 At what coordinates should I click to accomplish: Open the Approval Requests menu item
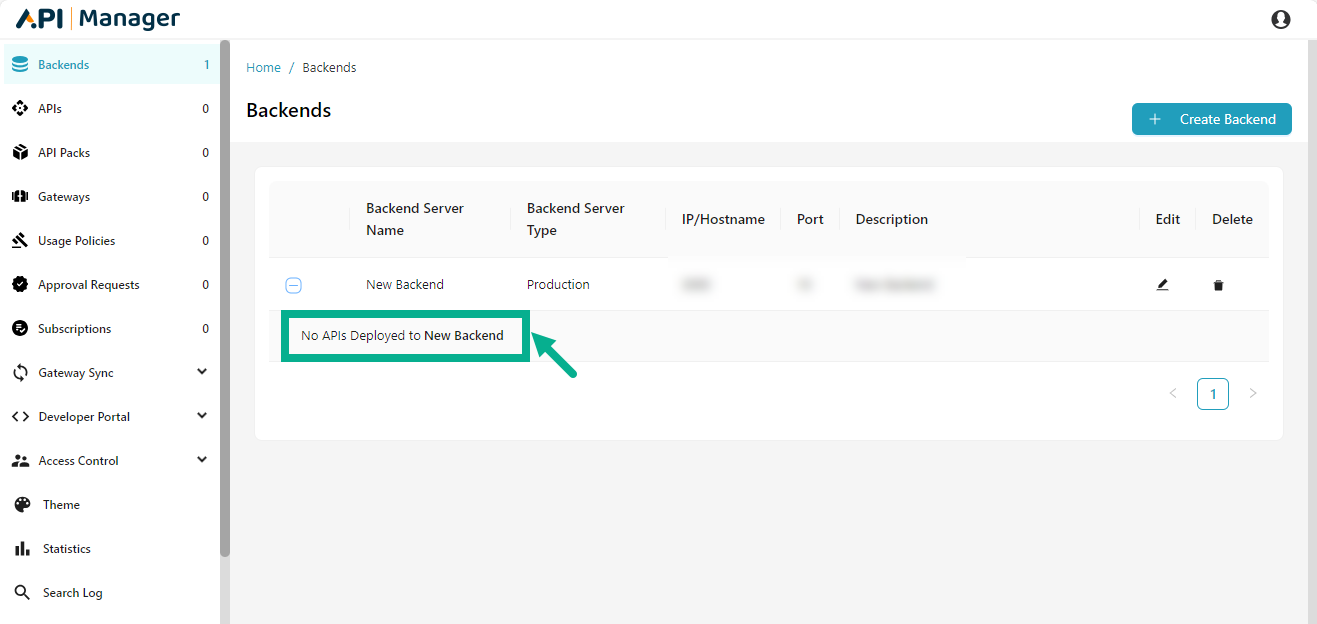[88, 285]
